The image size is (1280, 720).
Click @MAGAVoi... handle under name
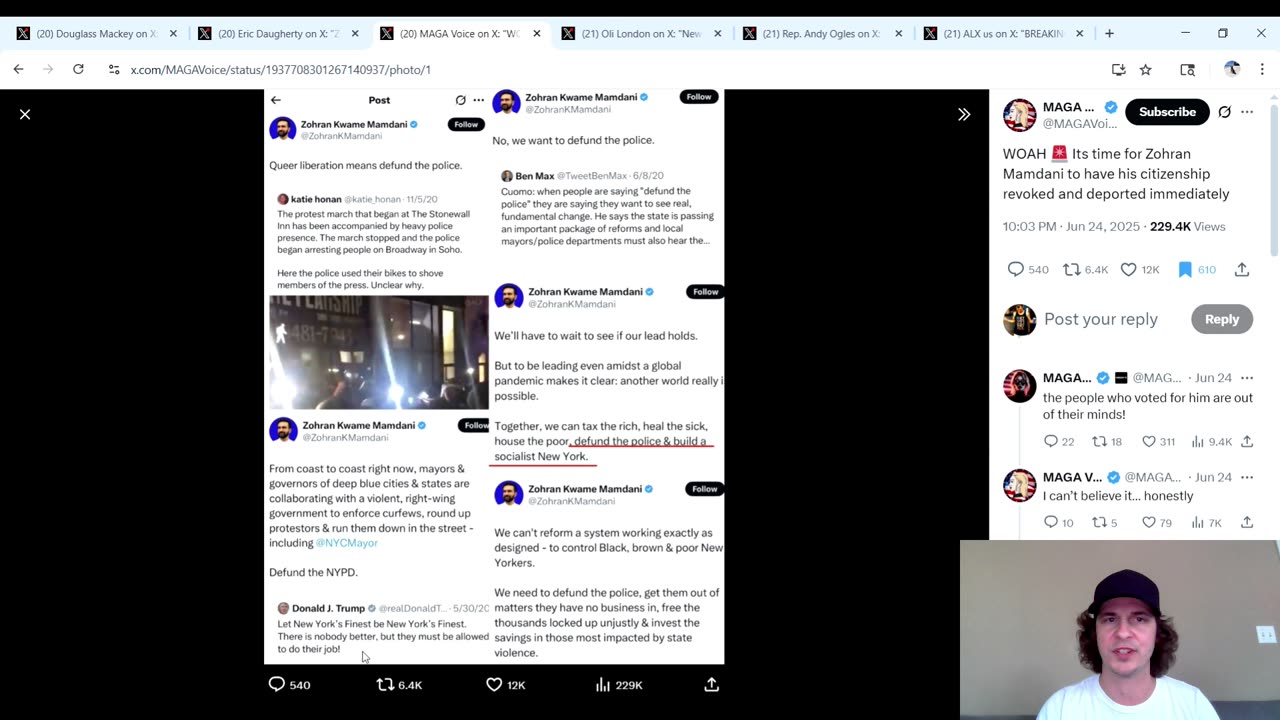click(1080, 124)
